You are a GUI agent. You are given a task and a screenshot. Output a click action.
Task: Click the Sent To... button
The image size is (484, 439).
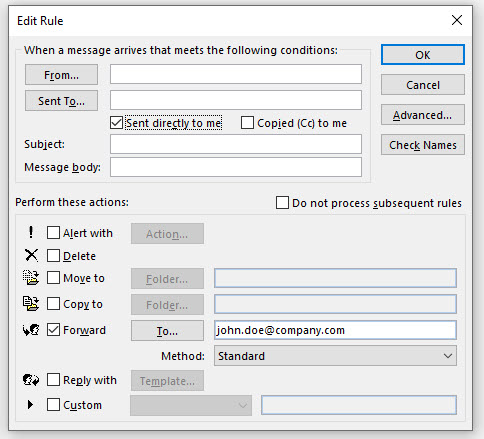click(x=61, y=101)
